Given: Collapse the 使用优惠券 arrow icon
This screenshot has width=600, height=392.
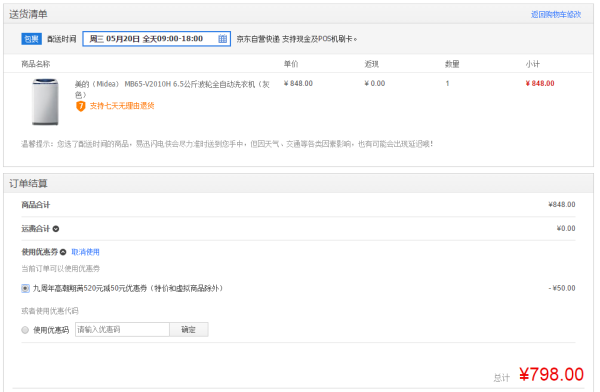Looking at the screenshot, I should pyautogui.click(x=63, y=252).
